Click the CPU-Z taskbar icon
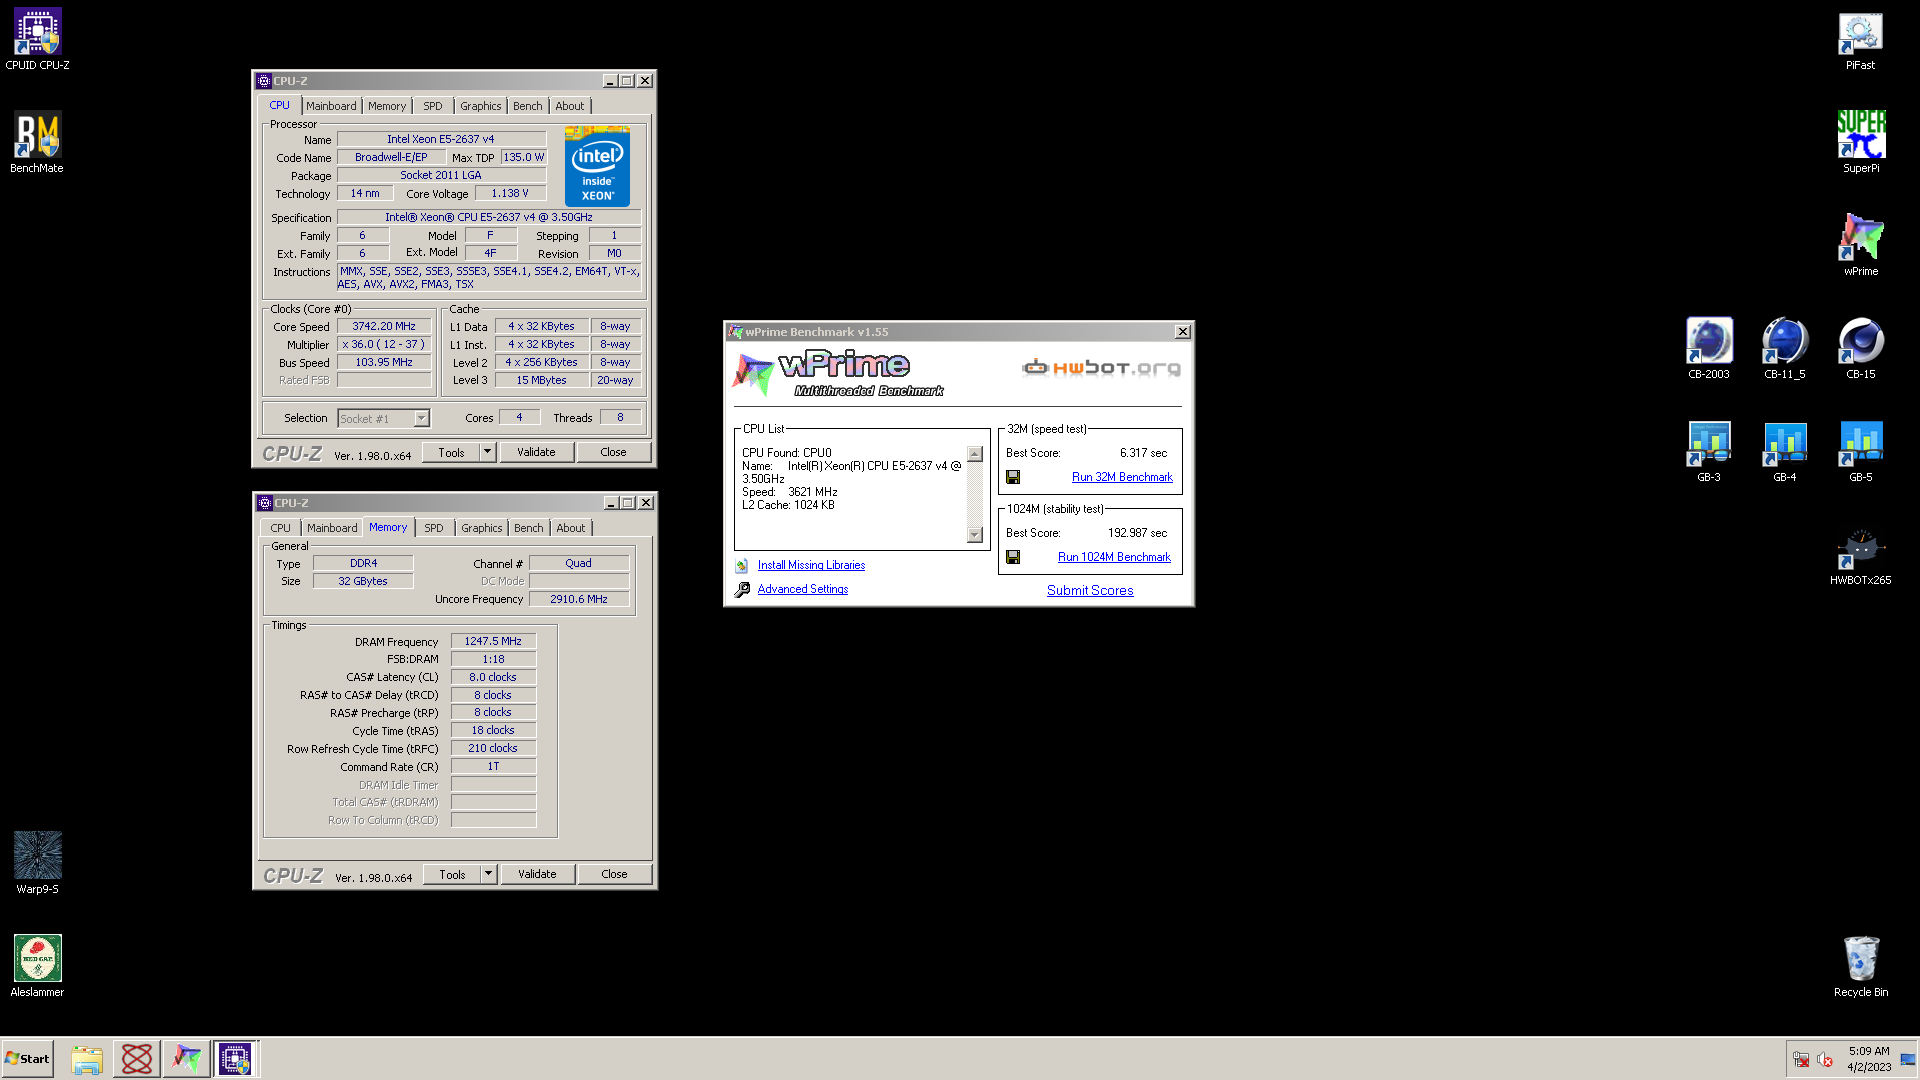Screen dimensions: 1920x1080 236,1059
